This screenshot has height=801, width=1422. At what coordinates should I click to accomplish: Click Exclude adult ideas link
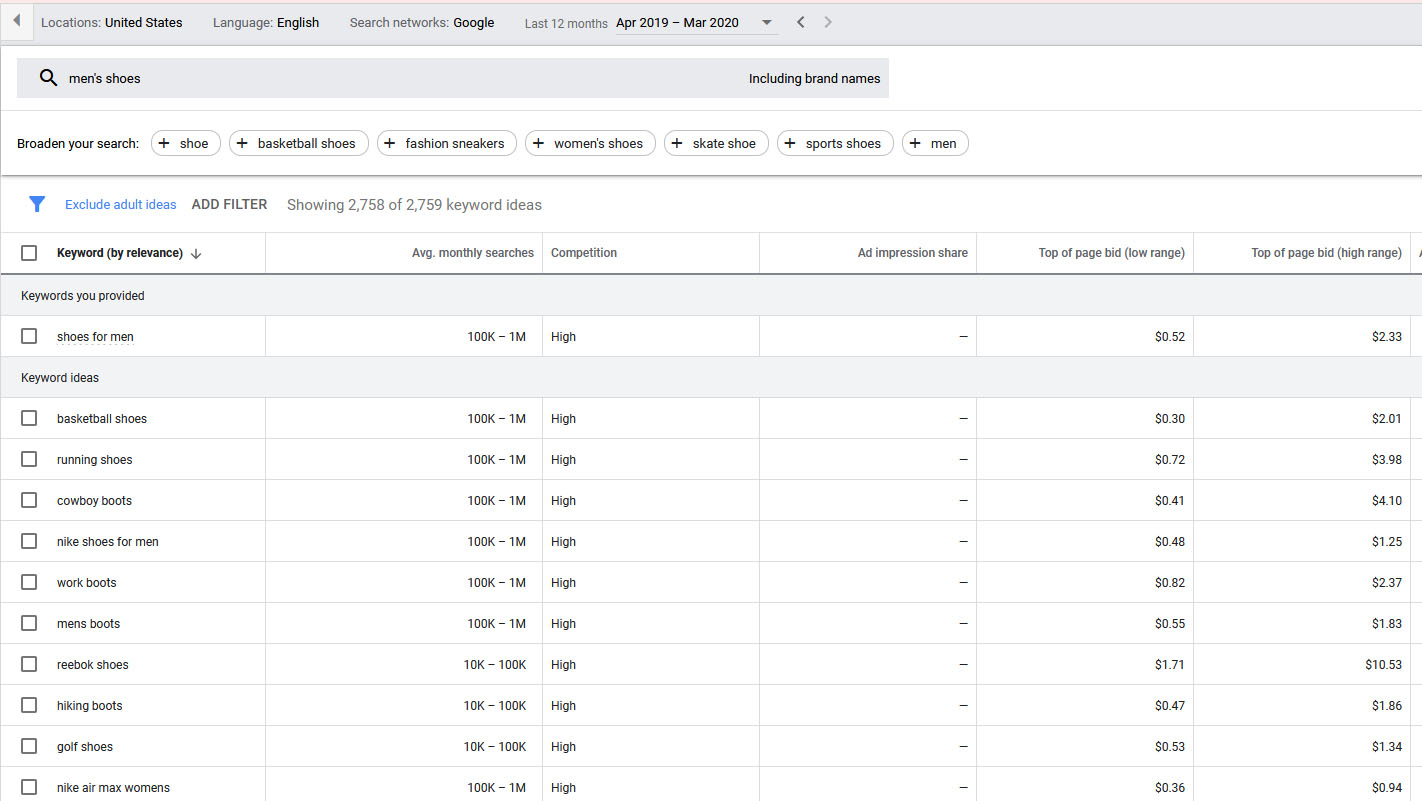pos(121,205)
